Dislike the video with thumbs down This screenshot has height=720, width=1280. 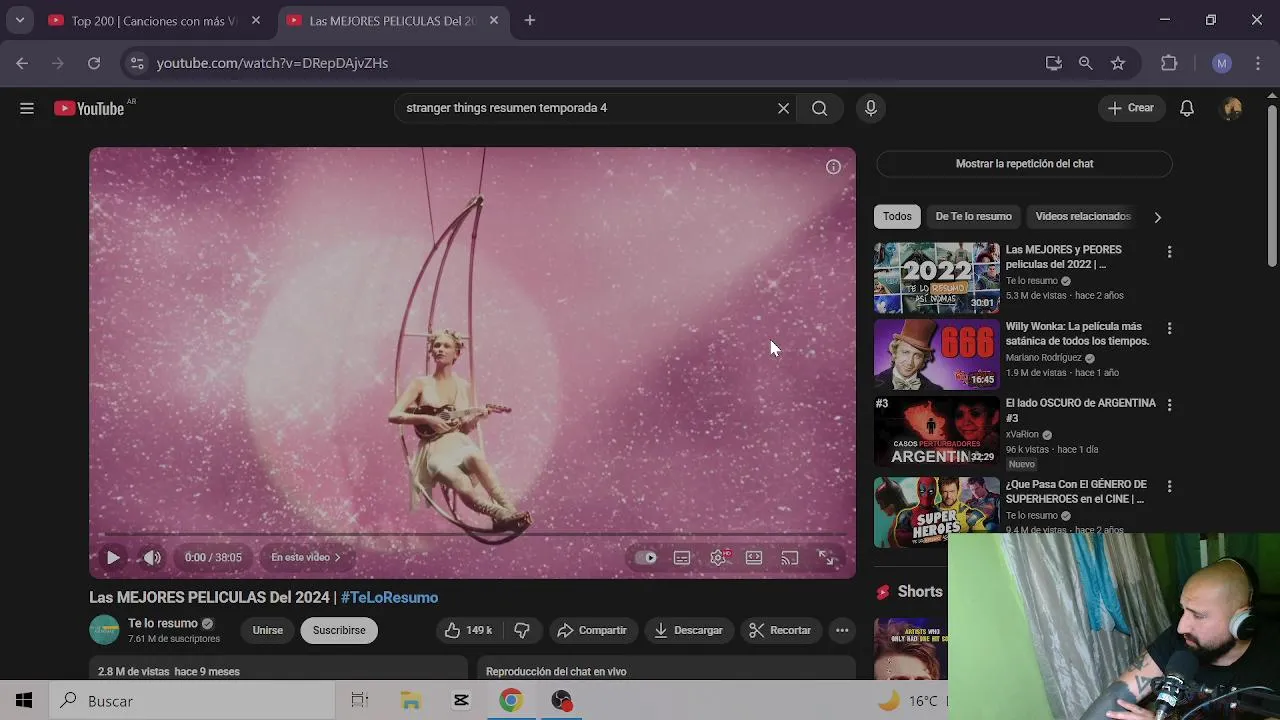click(x=522, y=630)
